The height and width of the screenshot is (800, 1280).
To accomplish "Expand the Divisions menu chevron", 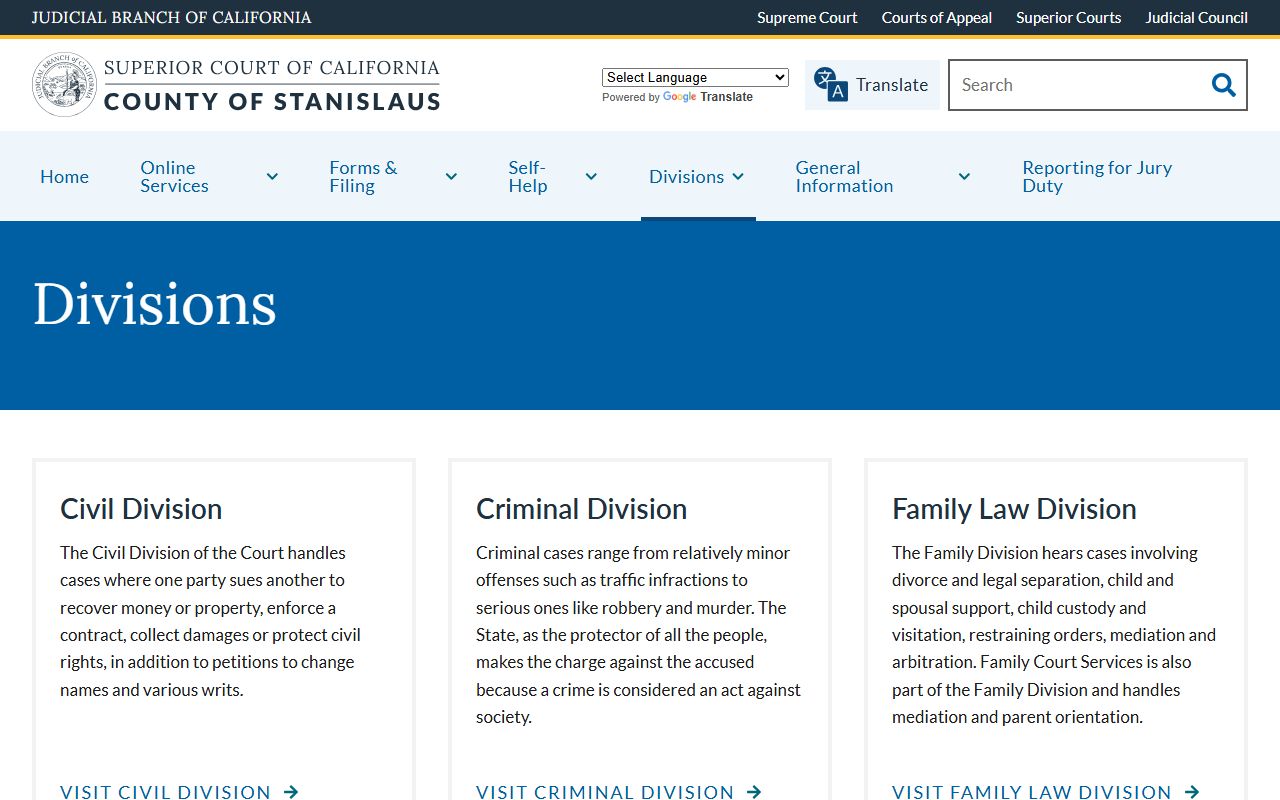I will click(738, 177).
